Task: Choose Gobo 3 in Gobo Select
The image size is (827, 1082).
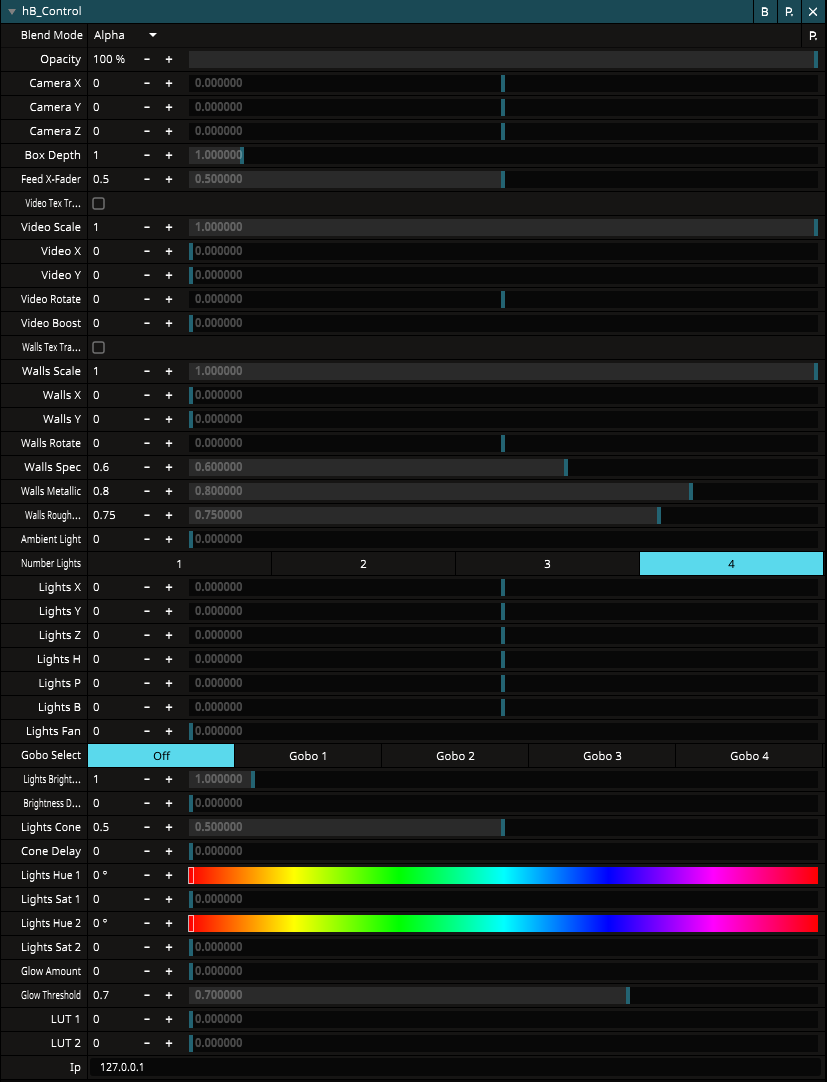Action: [602, 756]
